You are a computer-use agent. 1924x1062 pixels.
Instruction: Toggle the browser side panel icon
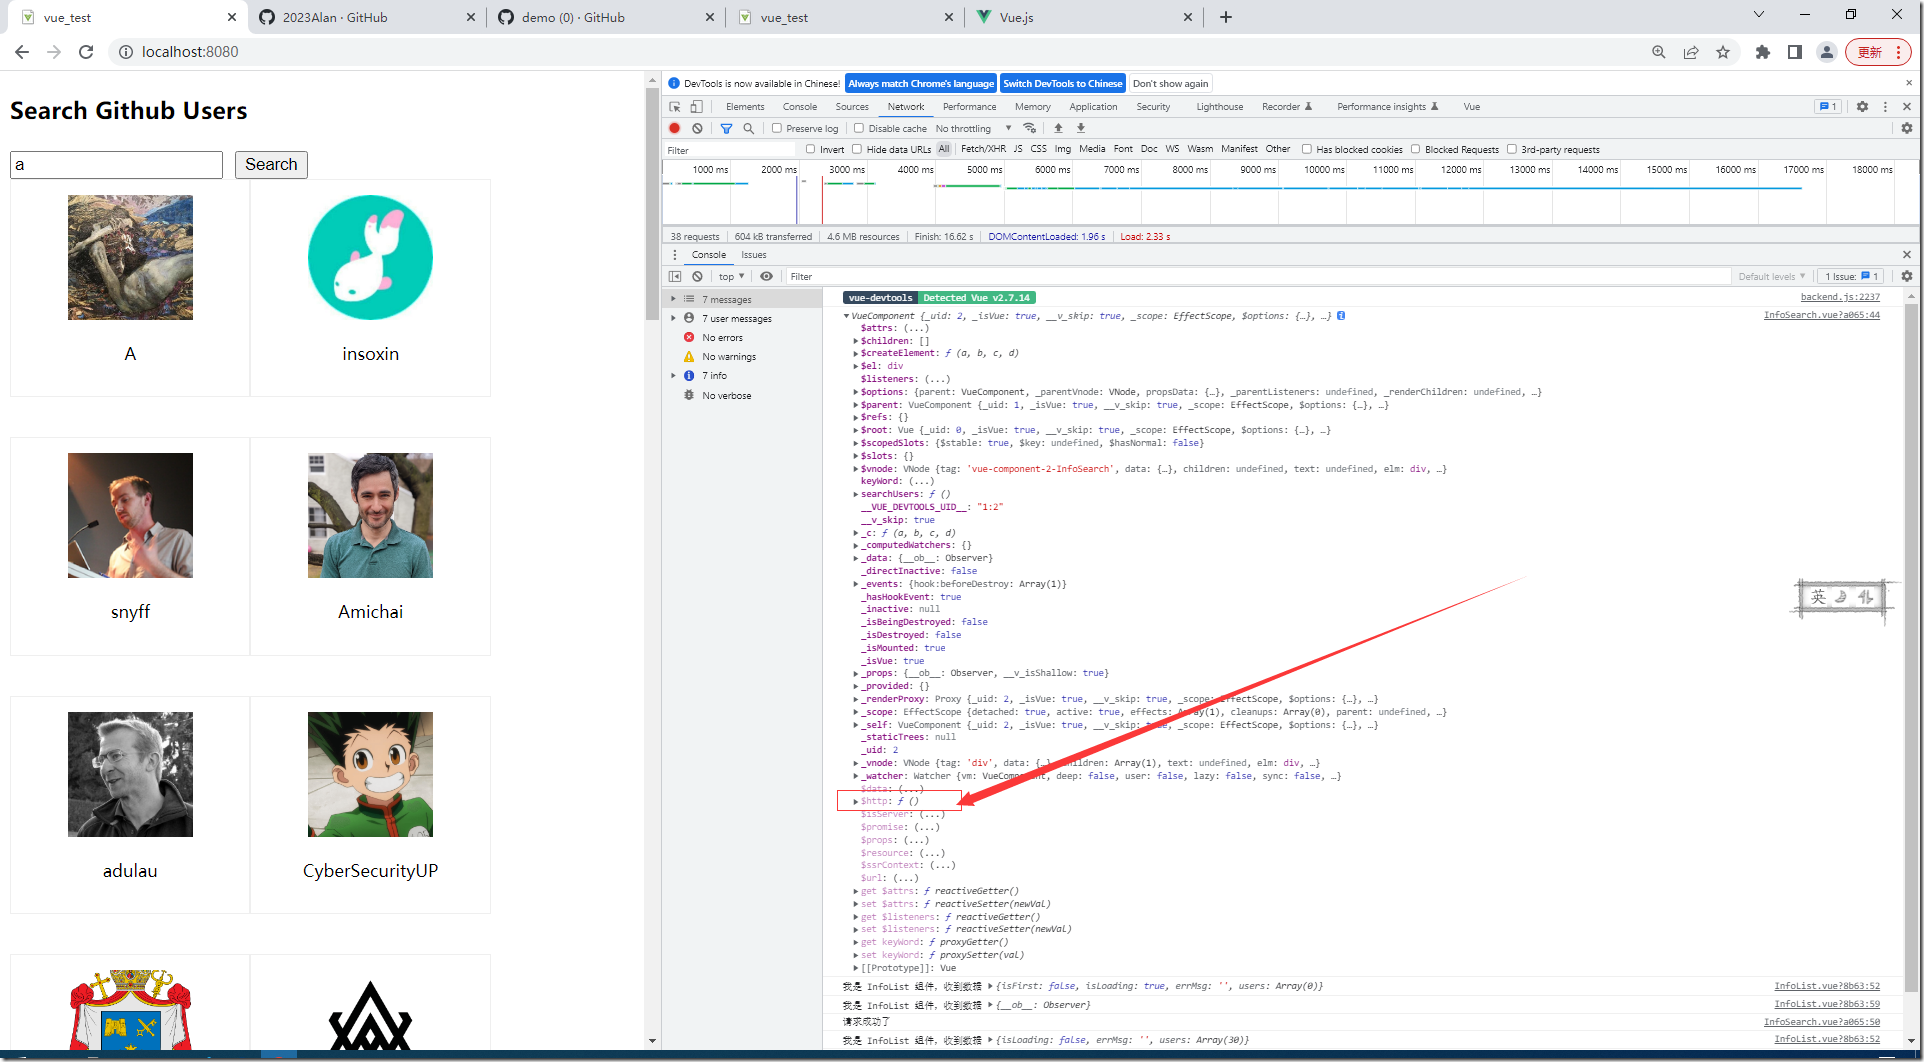1795,52
